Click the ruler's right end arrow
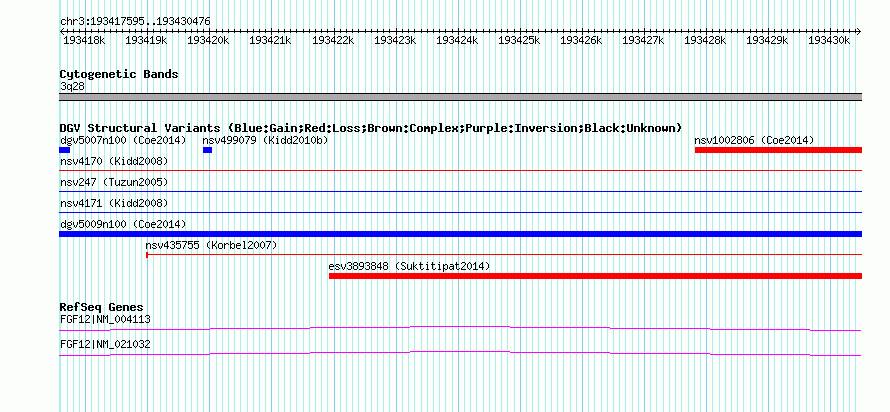The image size is (890, 412). [859, 31]
